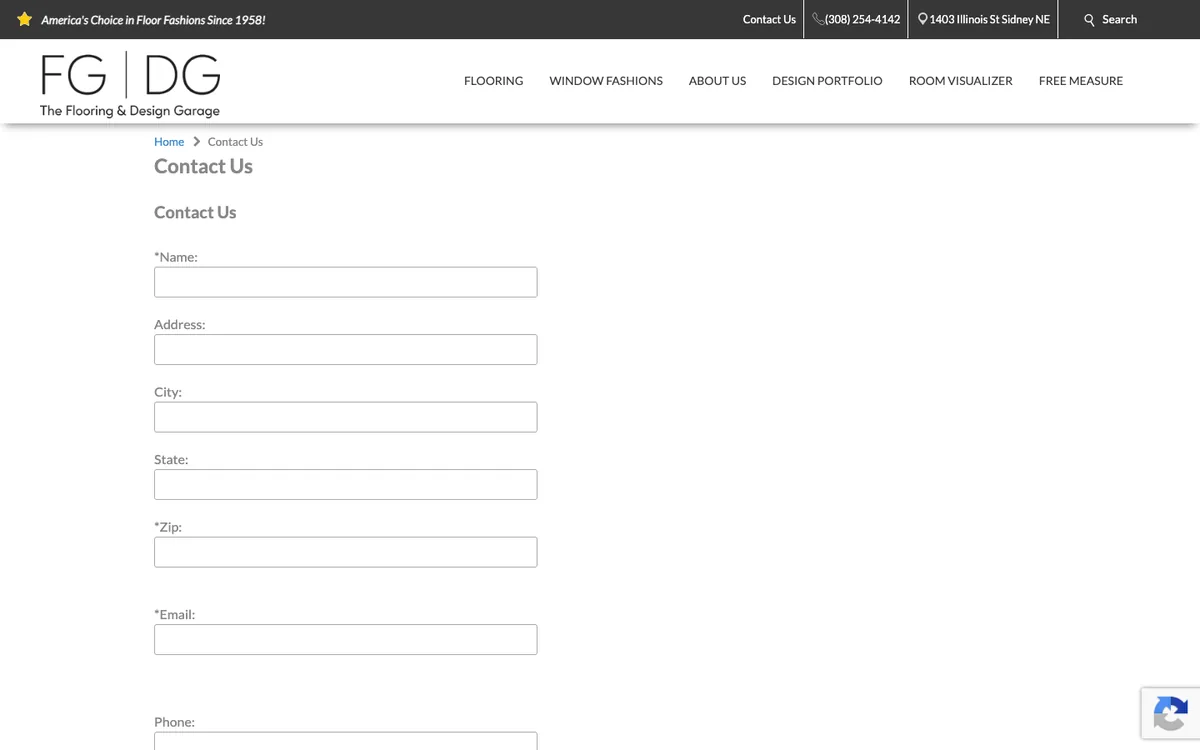This screenshot has height=750, width=1200.
Task: Open the reCAPTCHA badge
Action: (x=1170, y=713)
